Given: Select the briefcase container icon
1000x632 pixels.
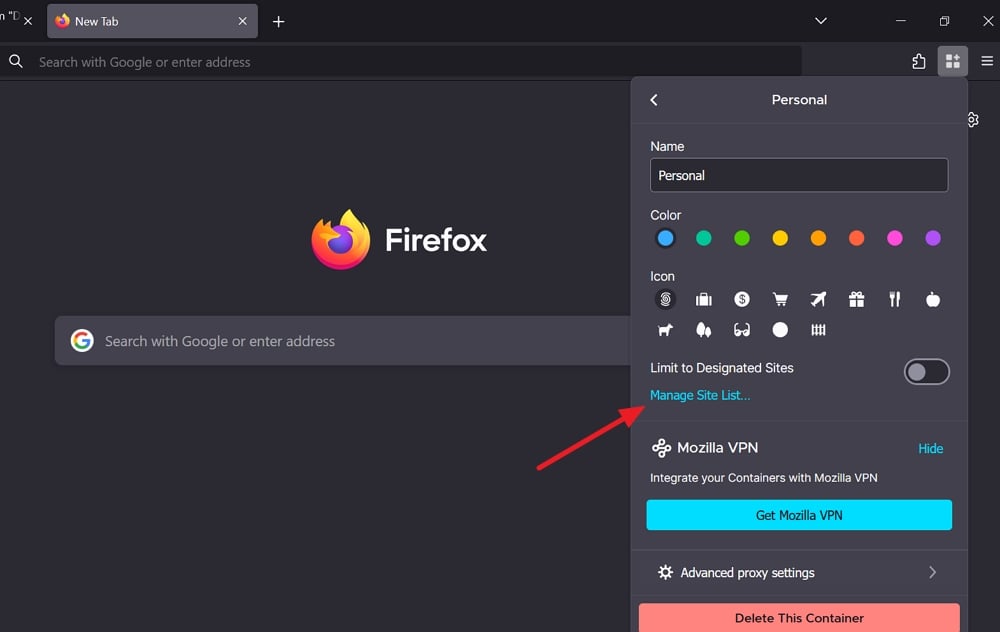Looking at the screenshot, I should click(703, 299).
